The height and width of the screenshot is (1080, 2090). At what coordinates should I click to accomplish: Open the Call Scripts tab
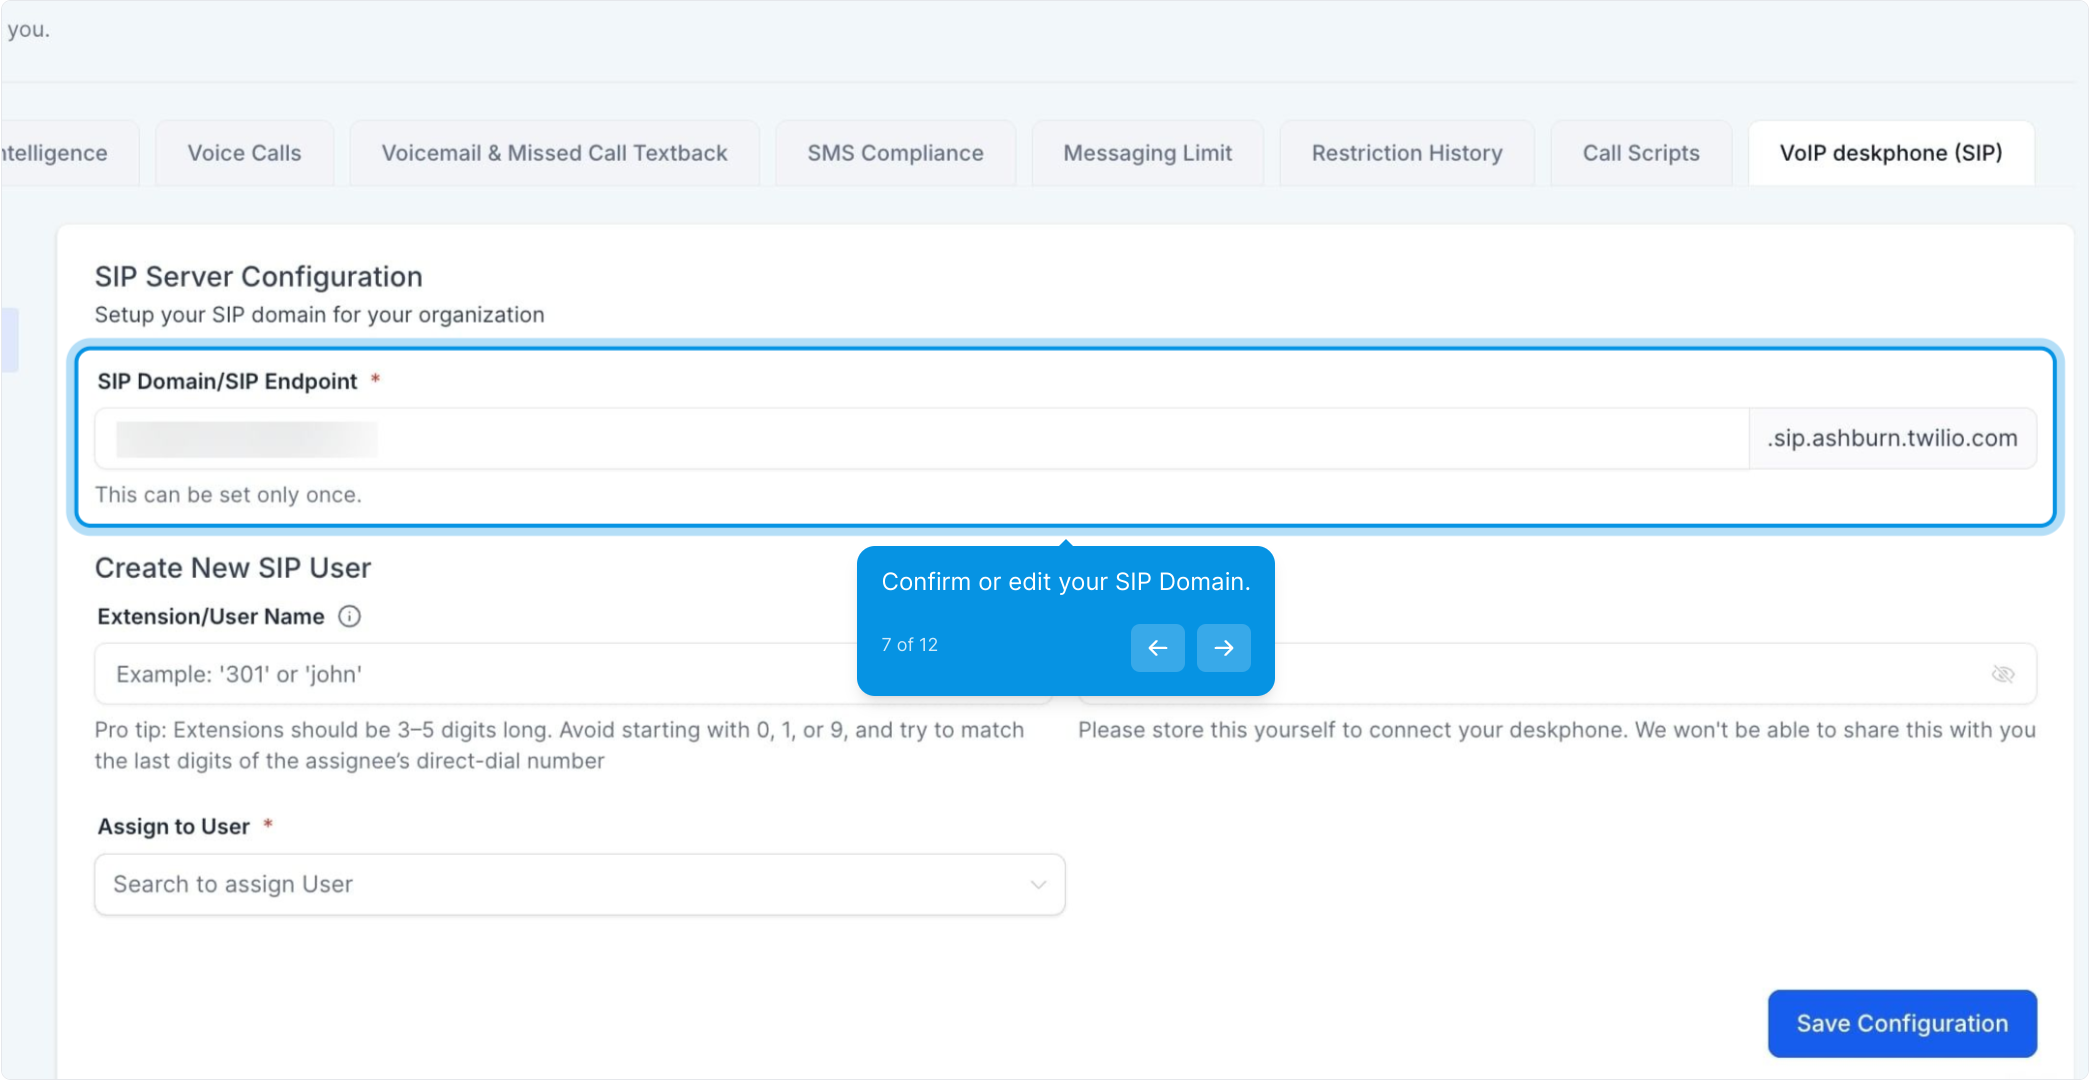[1640, 153]
